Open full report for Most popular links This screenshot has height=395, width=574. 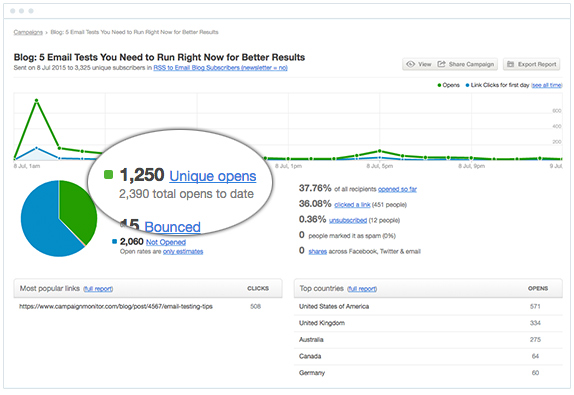click(x=98, y=289)
